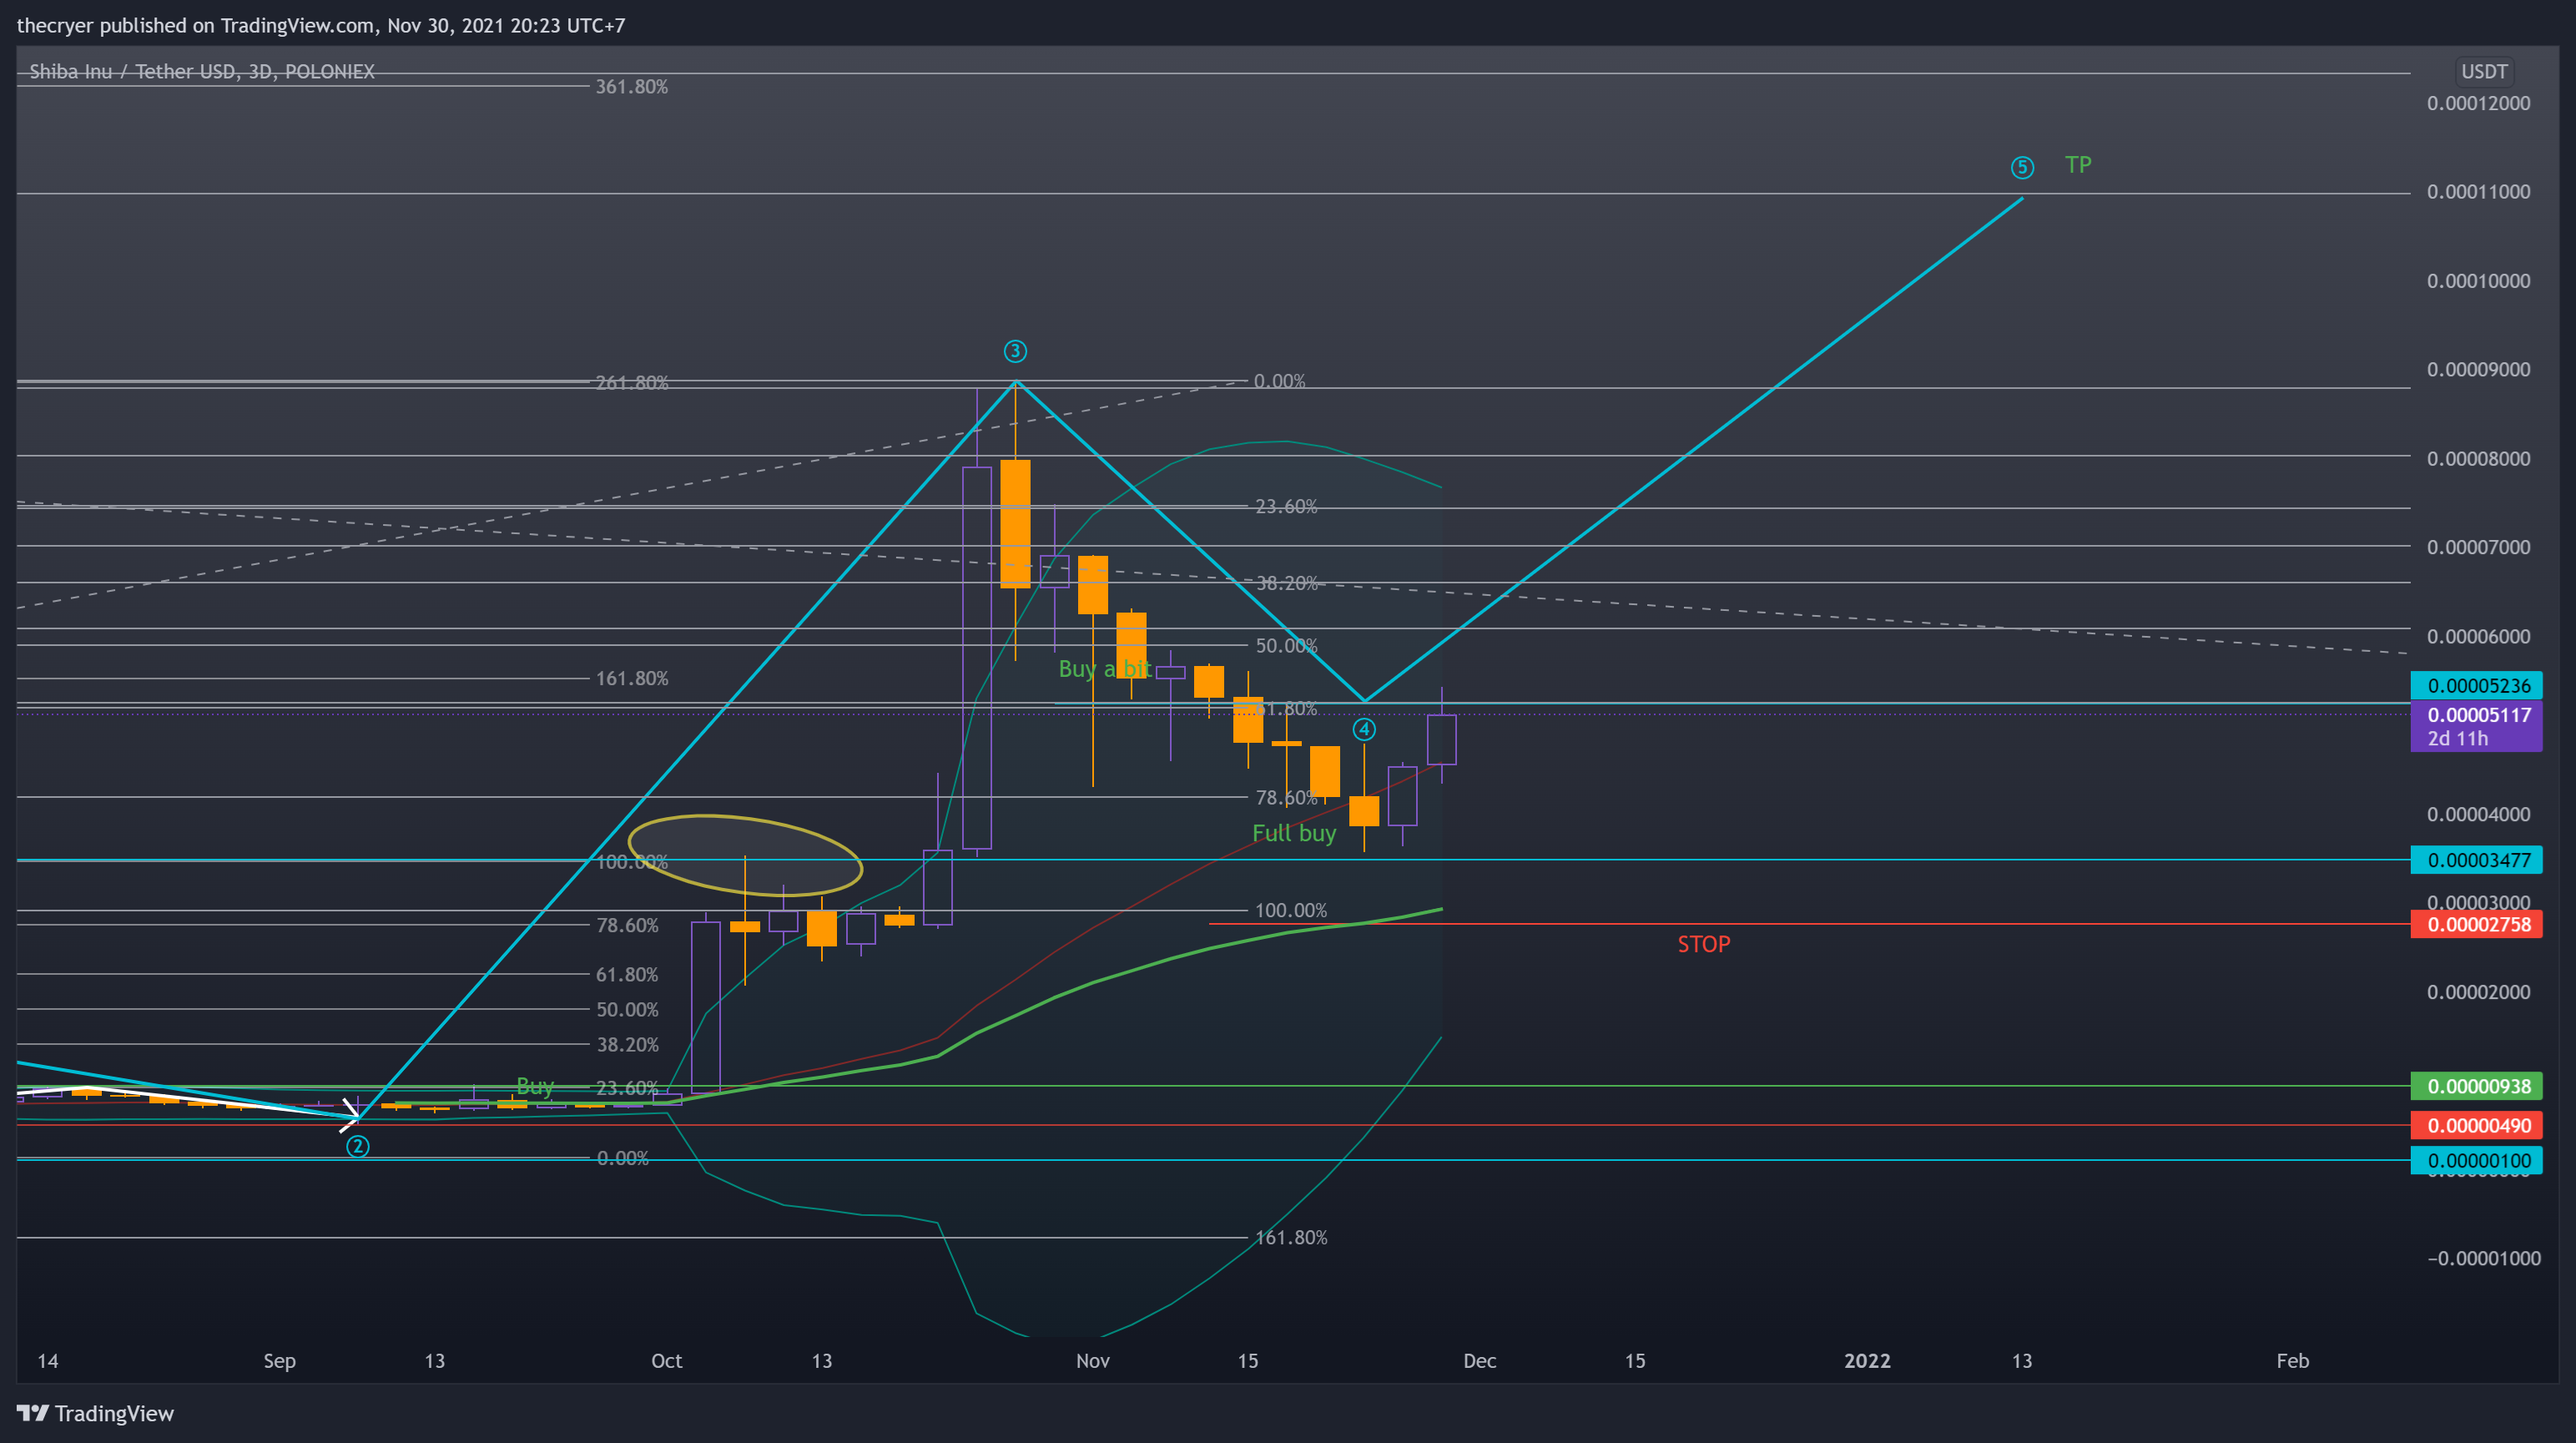Click the wave 4 circled marker
2576x1443 pixels.
[1364, 729]
